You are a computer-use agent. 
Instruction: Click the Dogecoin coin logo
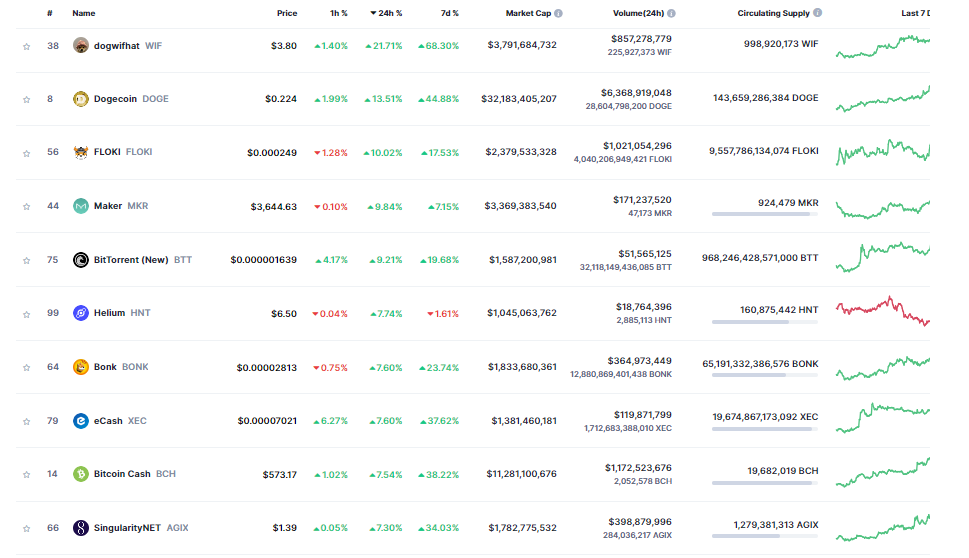[x=80, y=99]
